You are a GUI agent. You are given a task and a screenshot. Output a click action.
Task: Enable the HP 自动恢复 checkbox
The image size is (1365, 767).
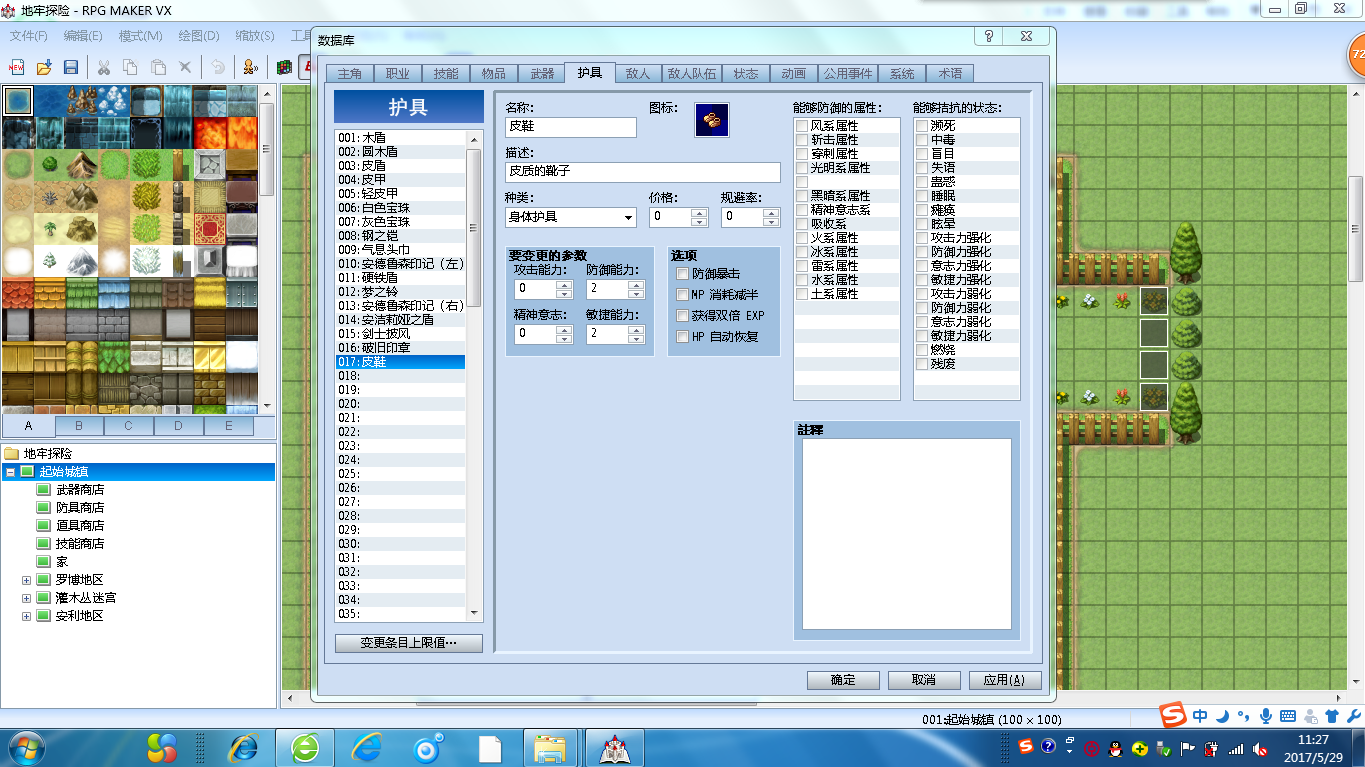(683, 337)
